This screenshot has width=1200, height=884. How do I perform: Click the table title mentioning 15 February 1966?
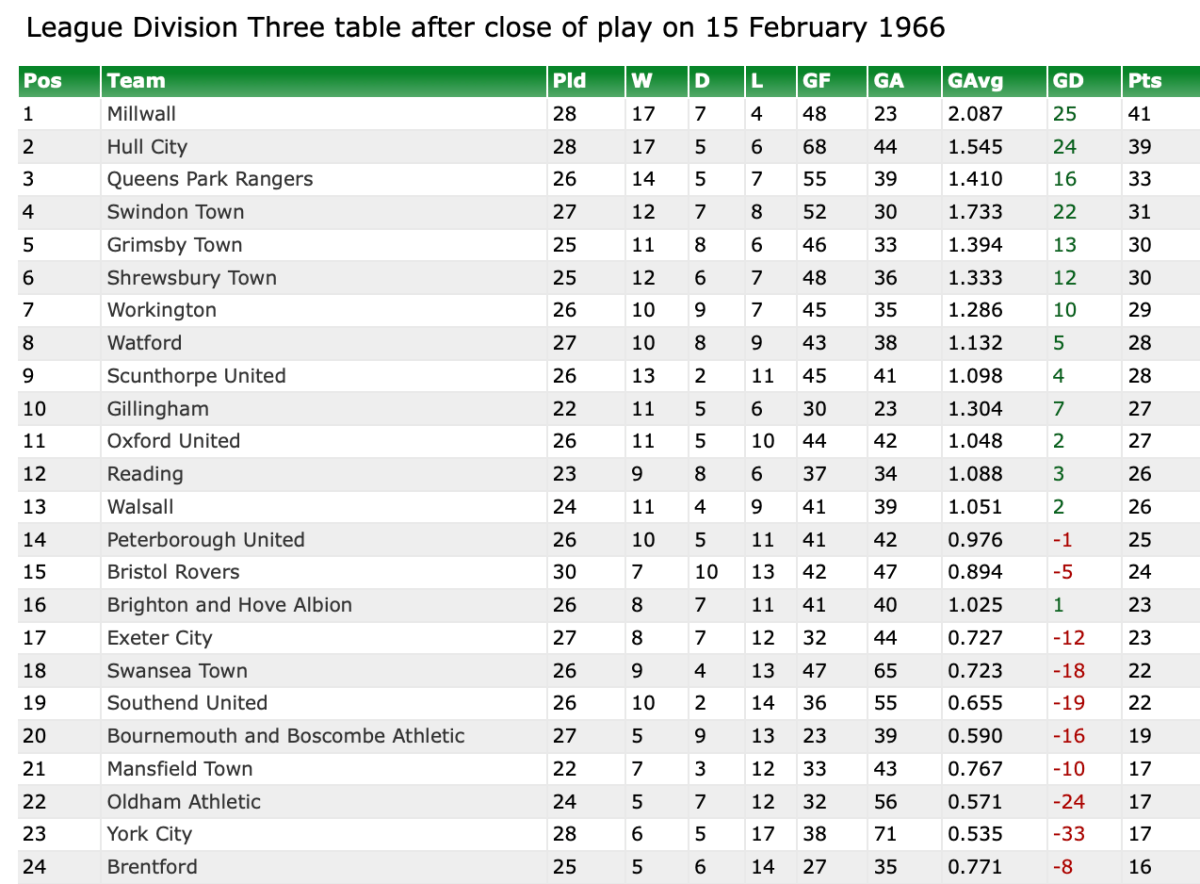click(x=485, y=27)
